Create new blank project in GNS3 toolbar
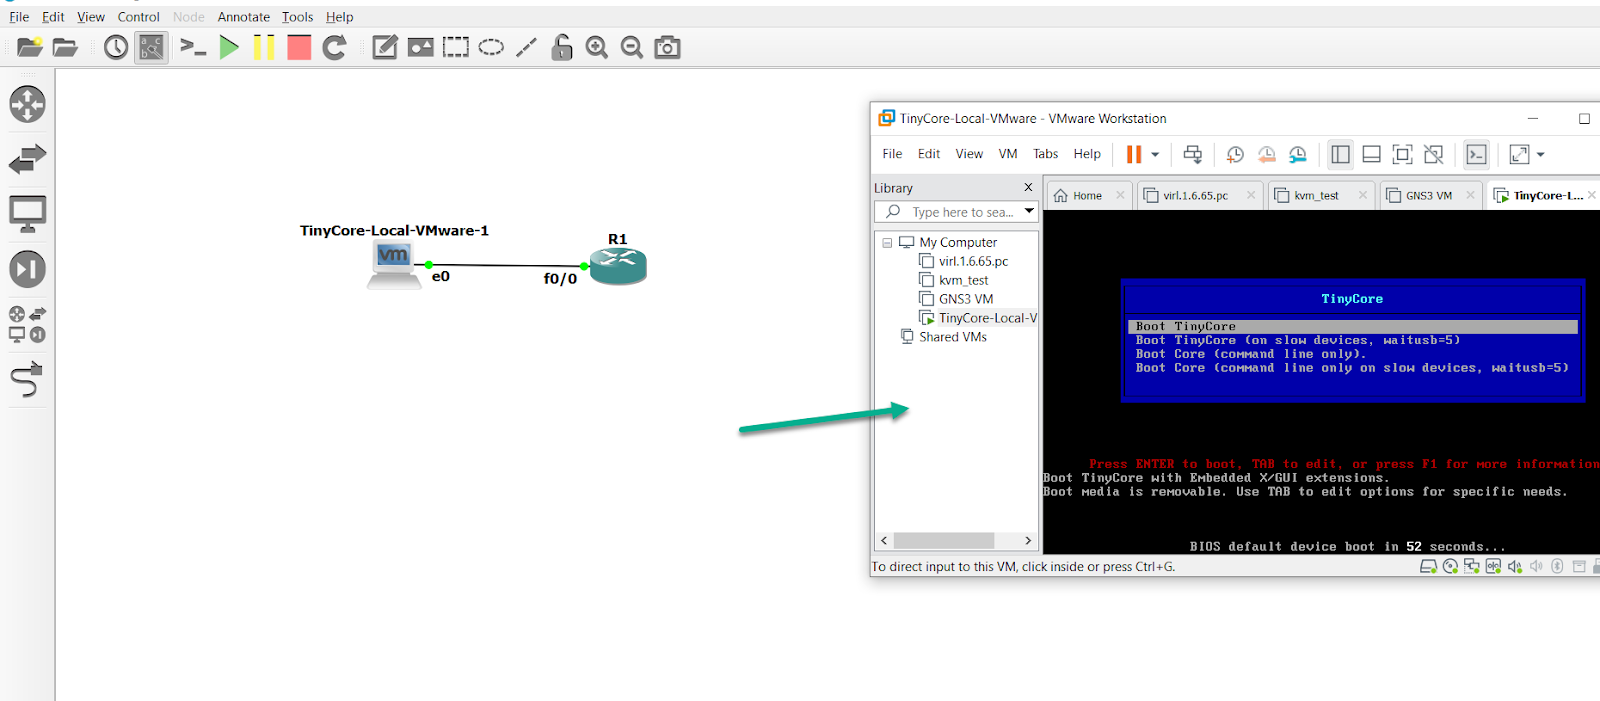Viewport: 1600px width, 701px height. (30, 47)
